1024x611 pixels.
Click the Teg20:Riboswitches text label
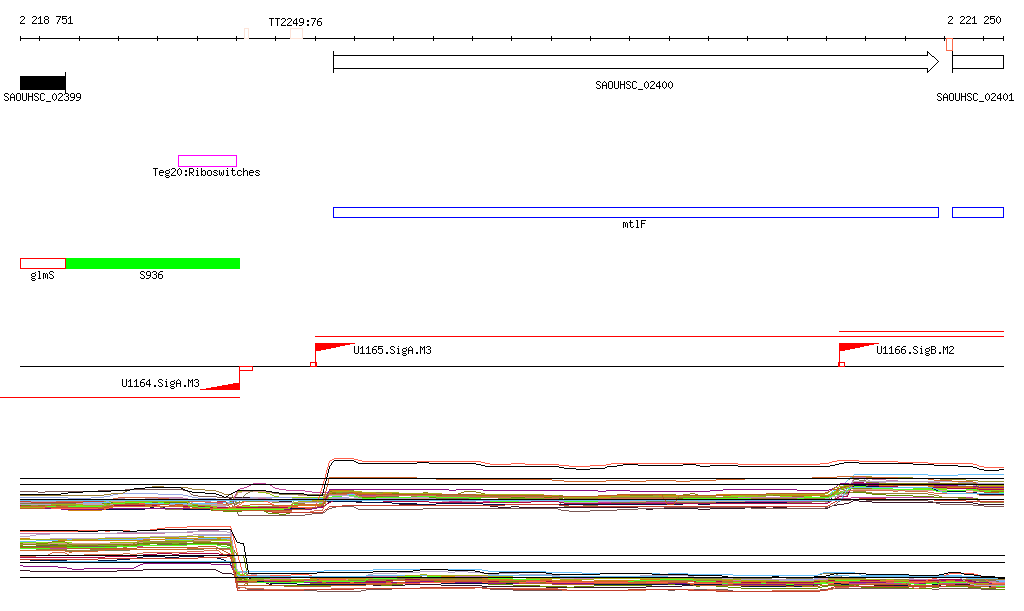(206, 173)
